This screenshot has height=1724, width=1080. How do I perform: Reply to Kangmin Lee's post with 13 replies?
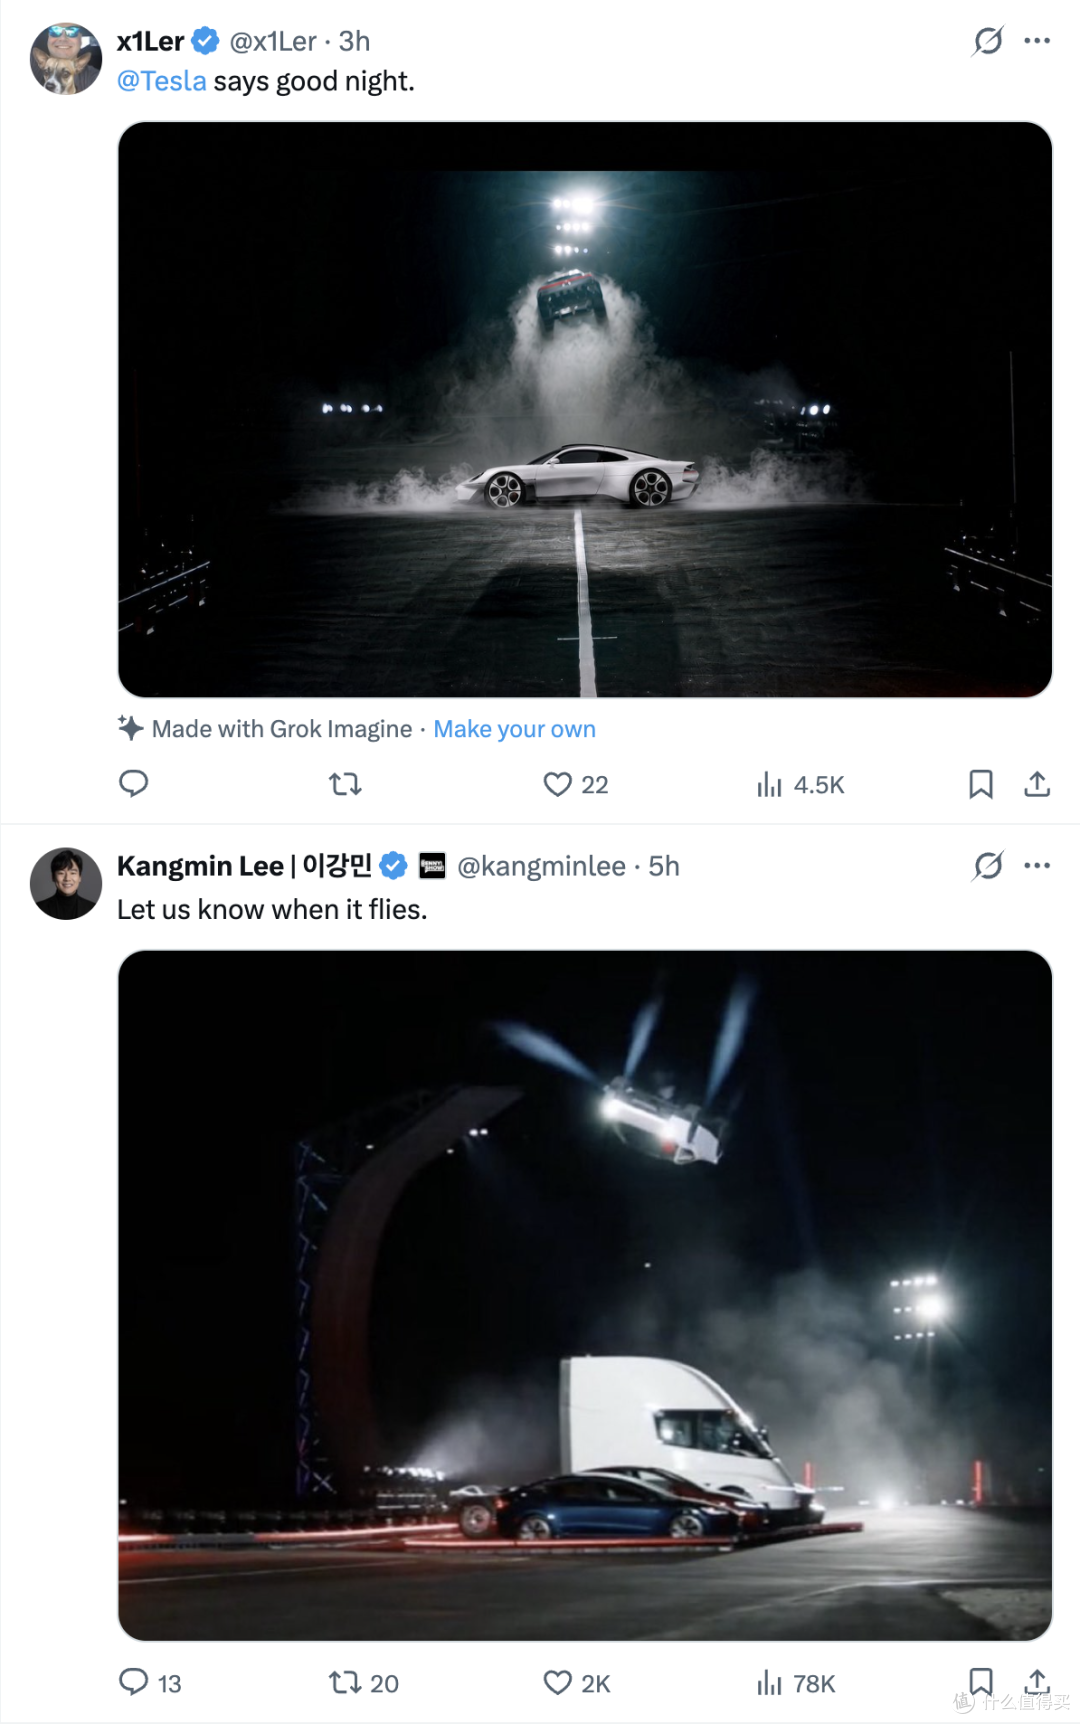coord(150,1683)
